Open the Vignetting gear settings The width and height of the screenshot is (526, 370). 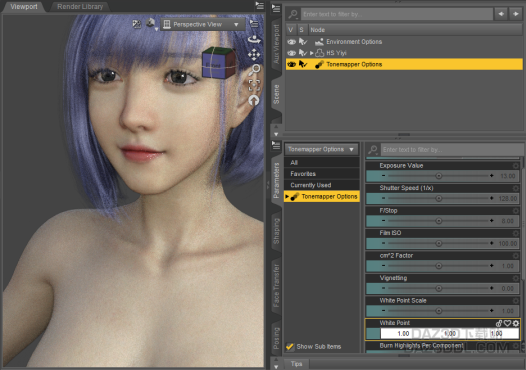(516, 278)
